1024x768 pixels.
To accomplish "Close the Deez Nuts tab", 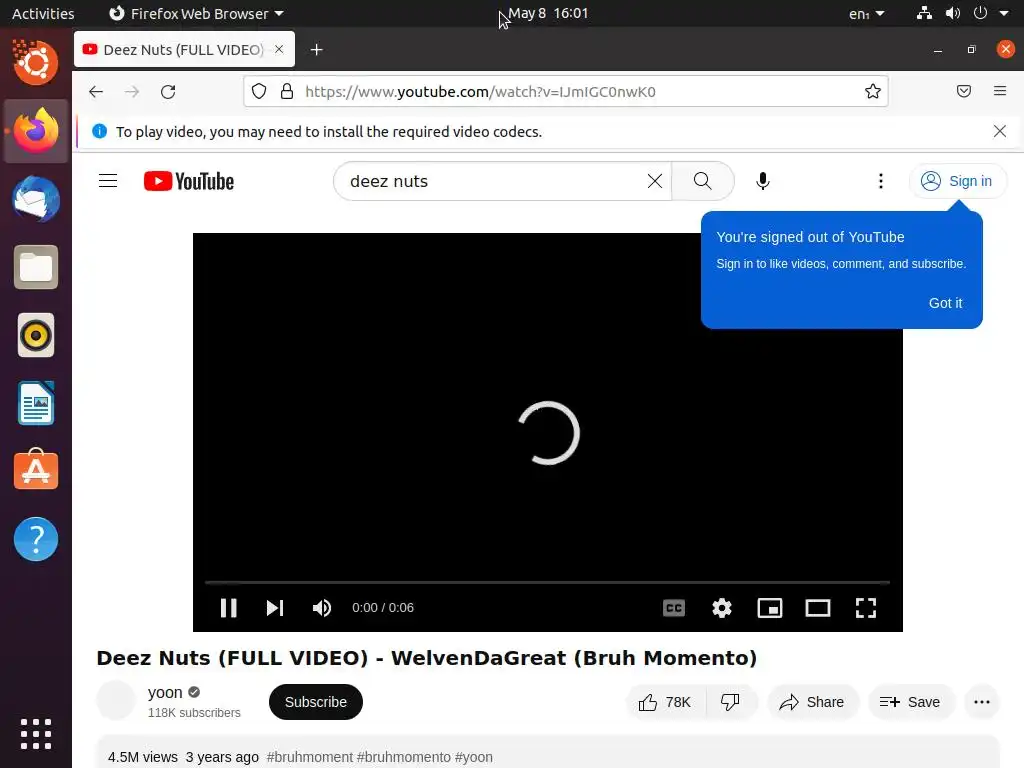I will pos(279,50).
